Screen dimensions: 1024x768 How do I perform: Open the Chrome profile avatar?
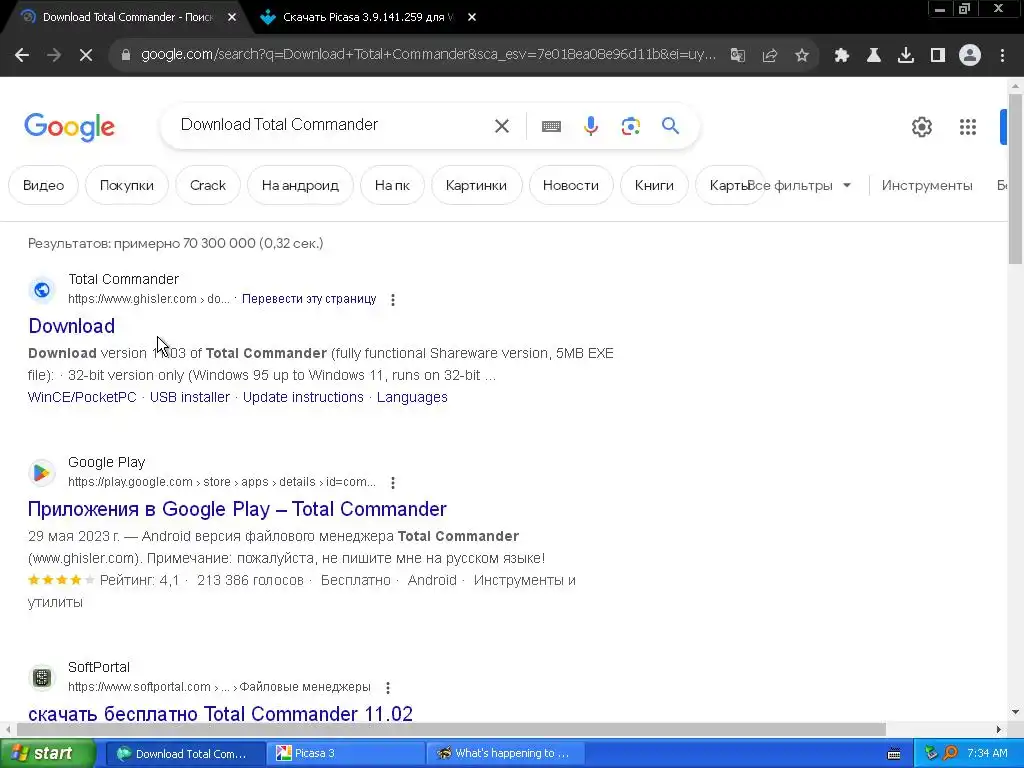tap(970, 56)
